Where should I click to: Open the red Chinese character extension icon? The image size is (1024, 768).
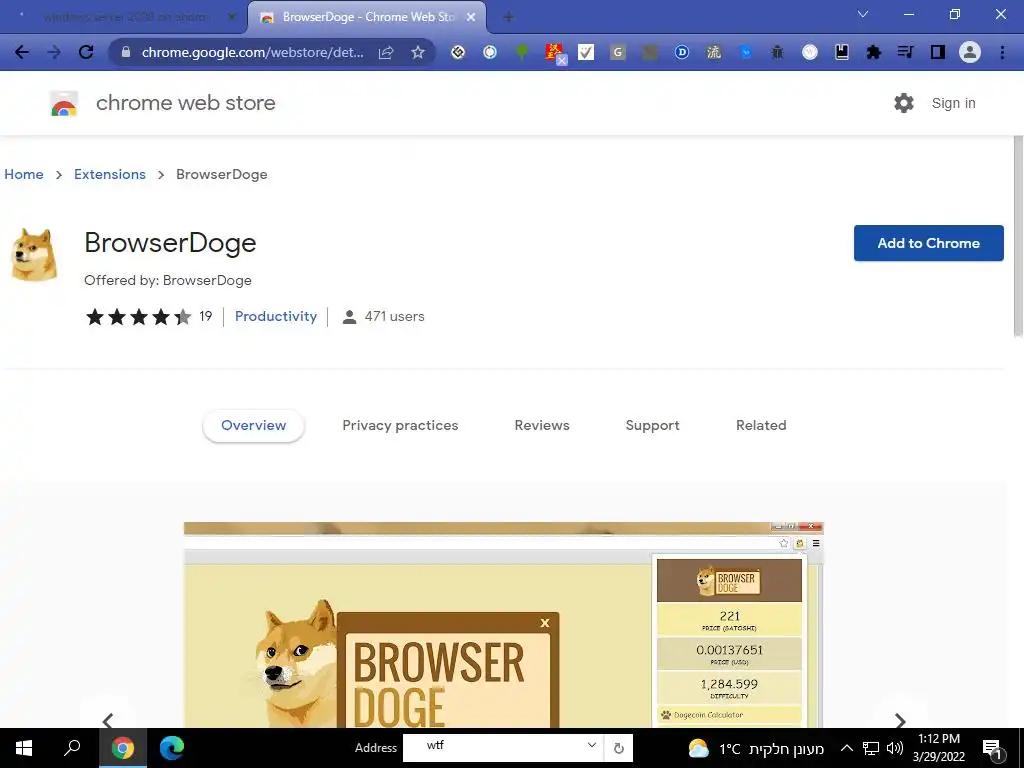pyautogui.click(x=554, y=52)
